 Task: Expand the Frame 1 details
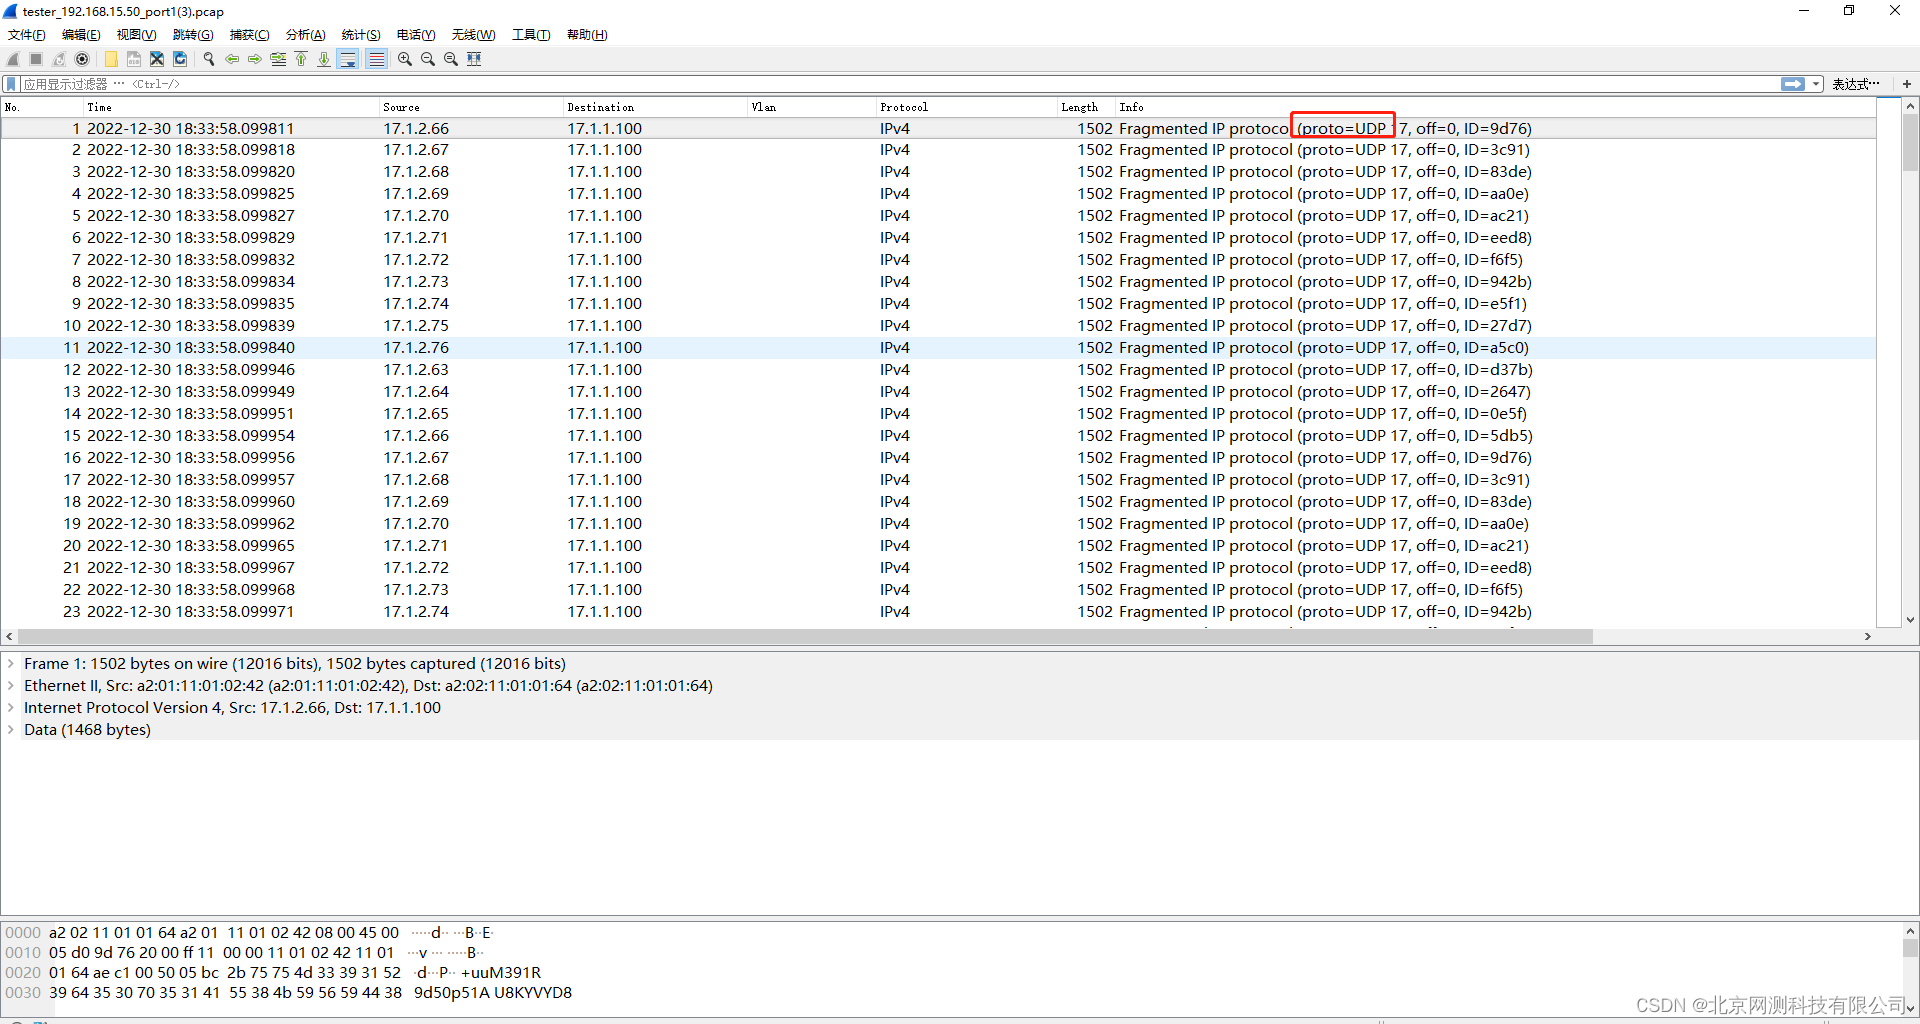[x=11, y=664]
